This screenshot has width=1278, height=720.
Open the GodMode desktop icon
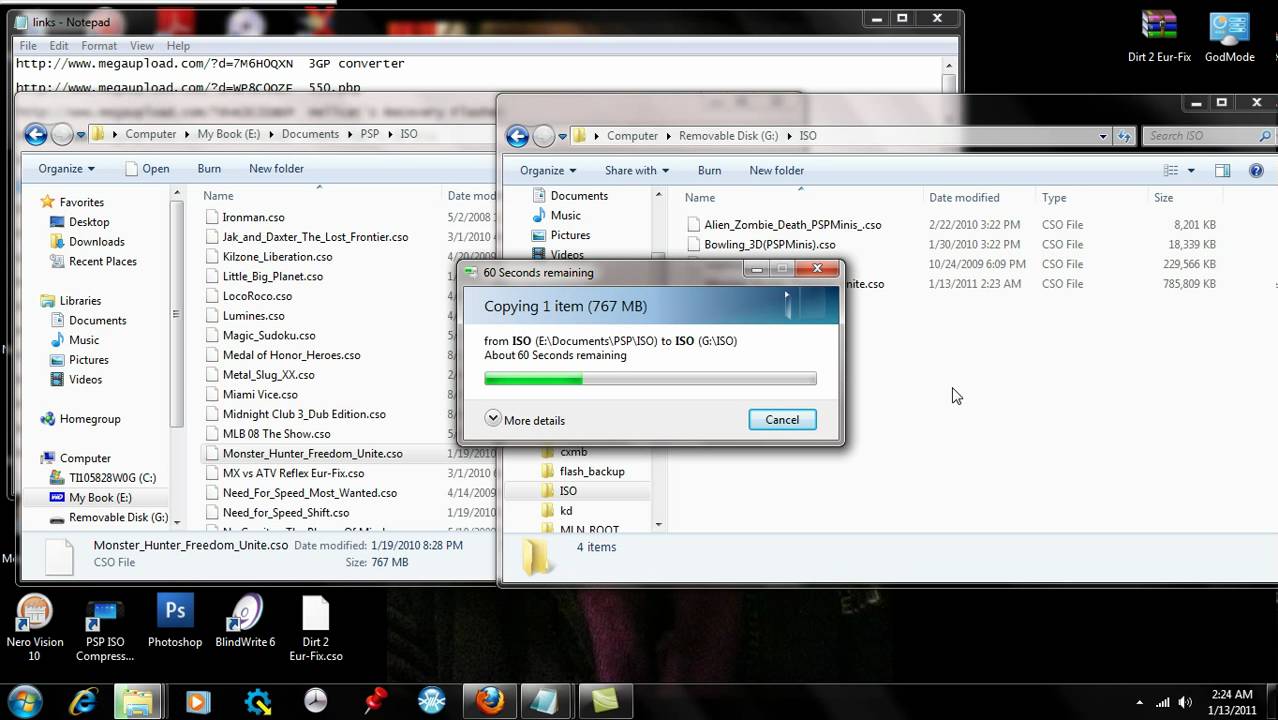point(1229,37)
